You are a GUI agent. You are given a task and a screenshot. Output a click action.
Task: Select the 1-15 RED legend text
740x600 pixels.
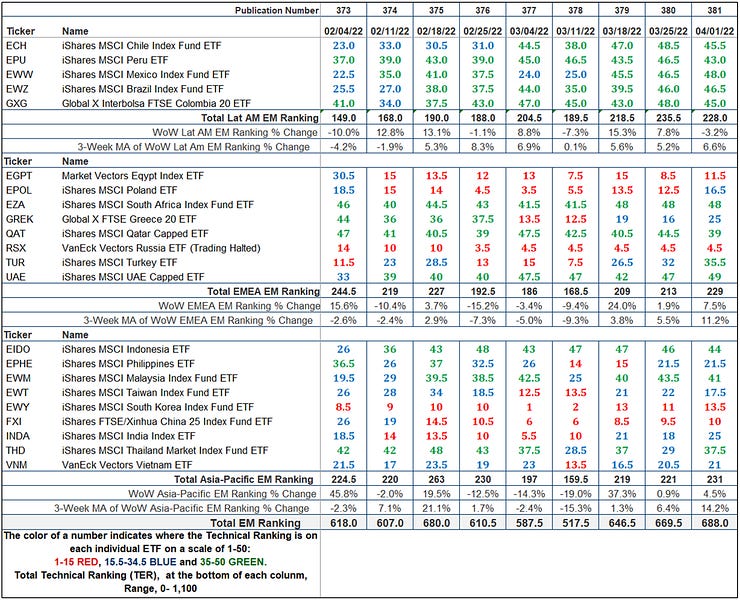point(76,562)
